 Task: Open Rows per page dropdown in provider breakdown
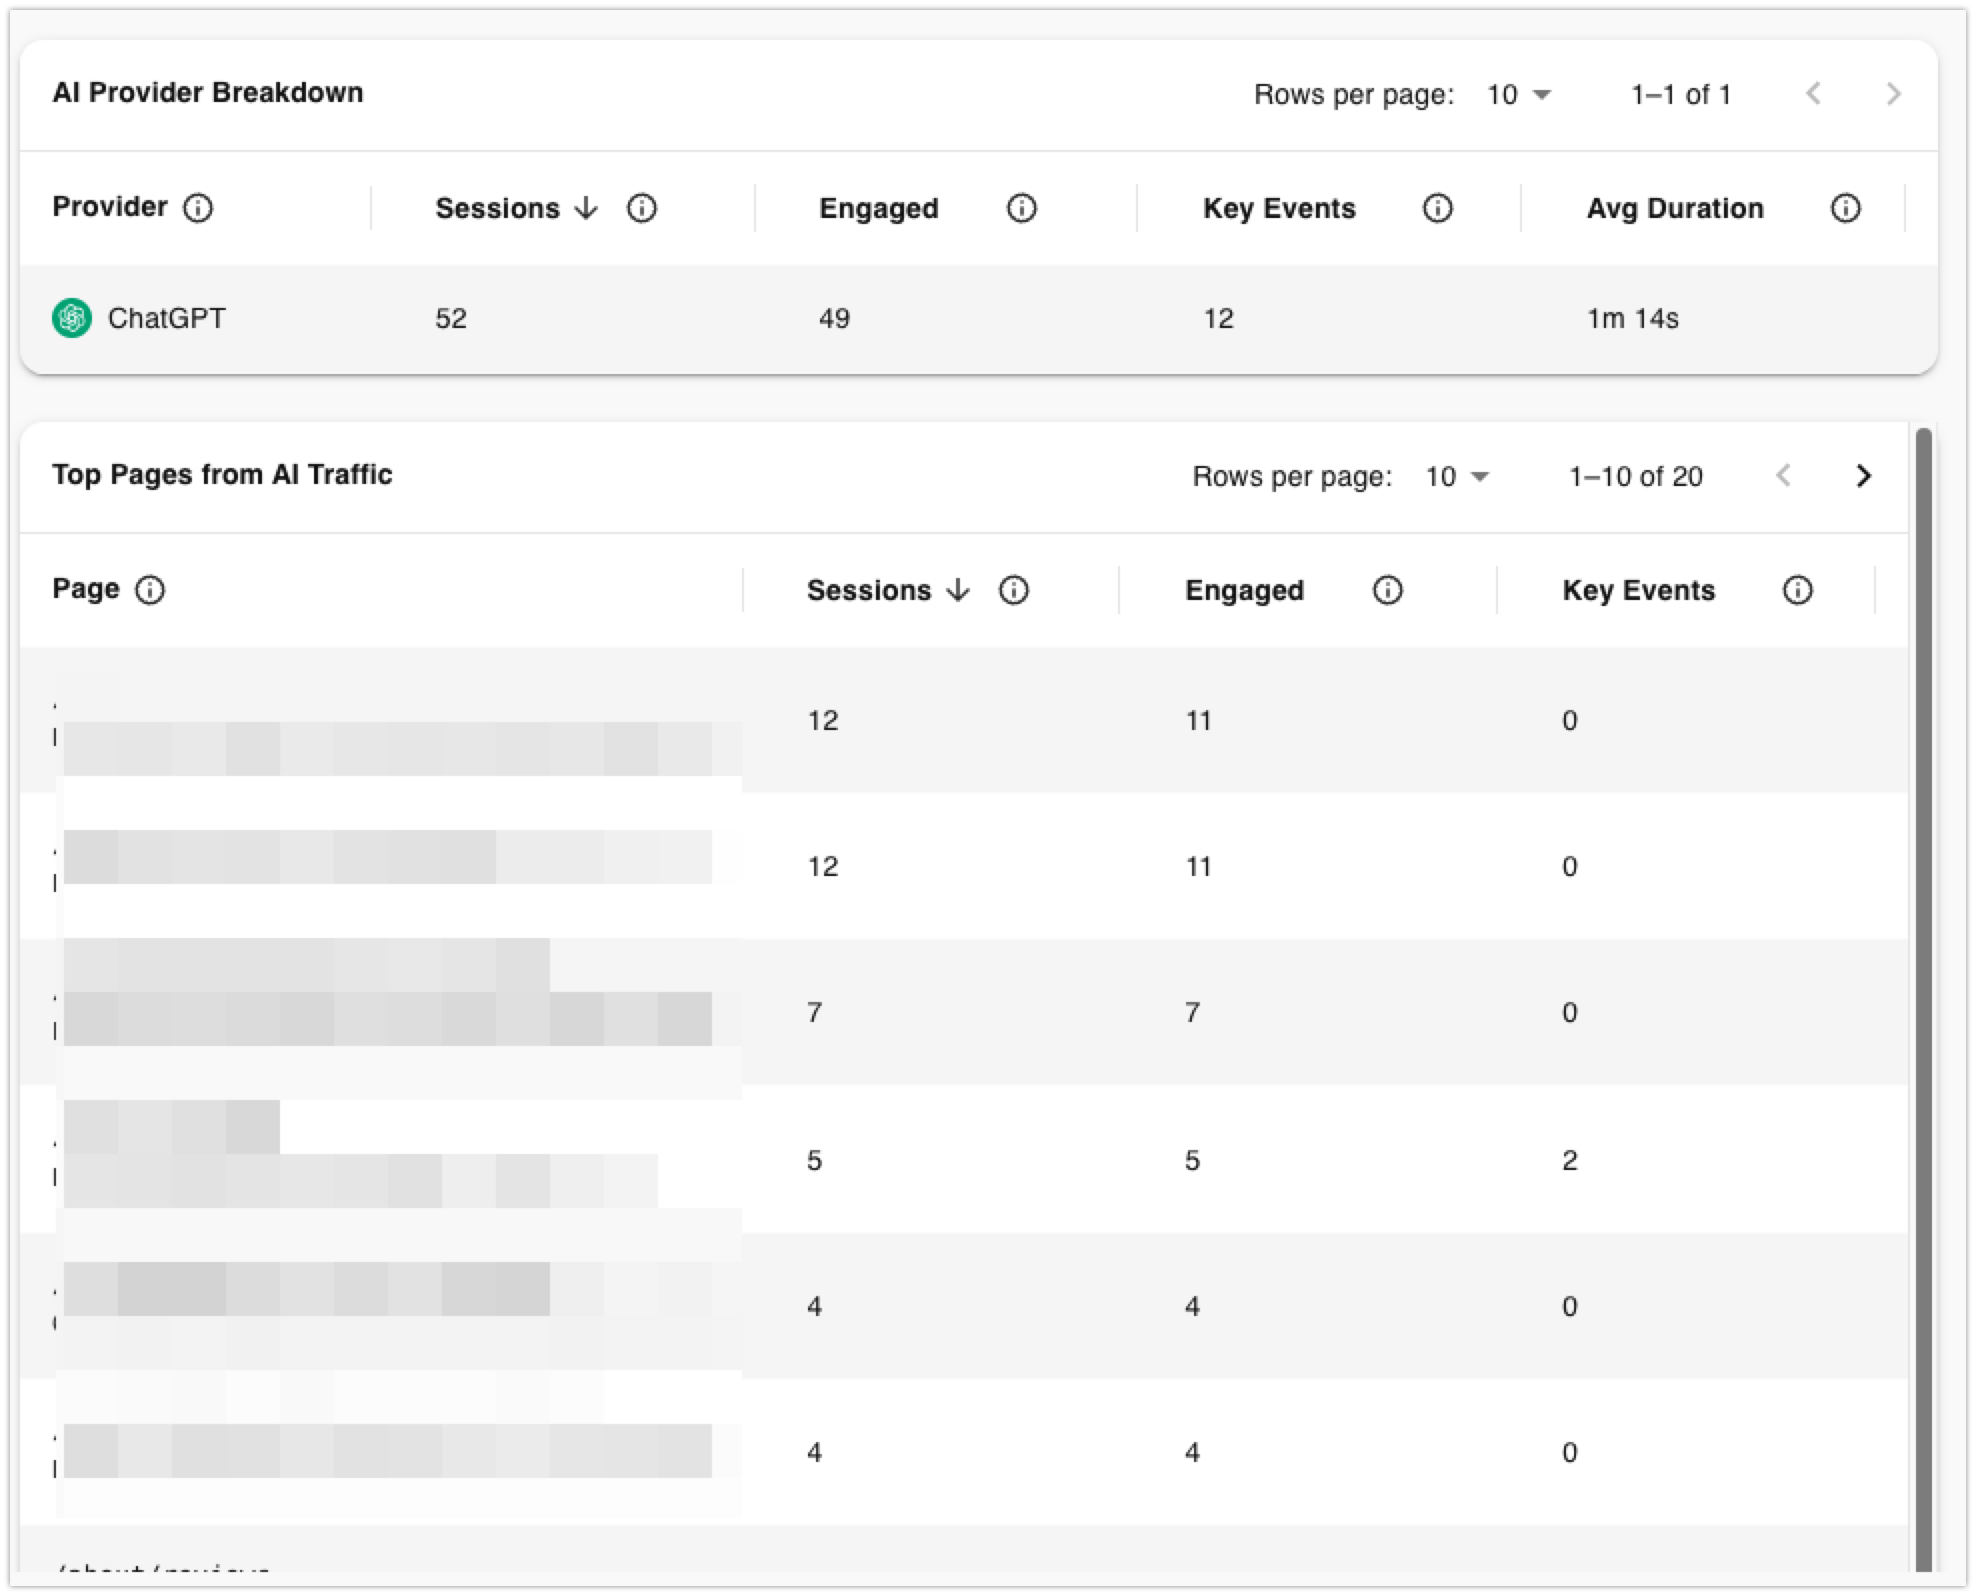point(1520,95)
